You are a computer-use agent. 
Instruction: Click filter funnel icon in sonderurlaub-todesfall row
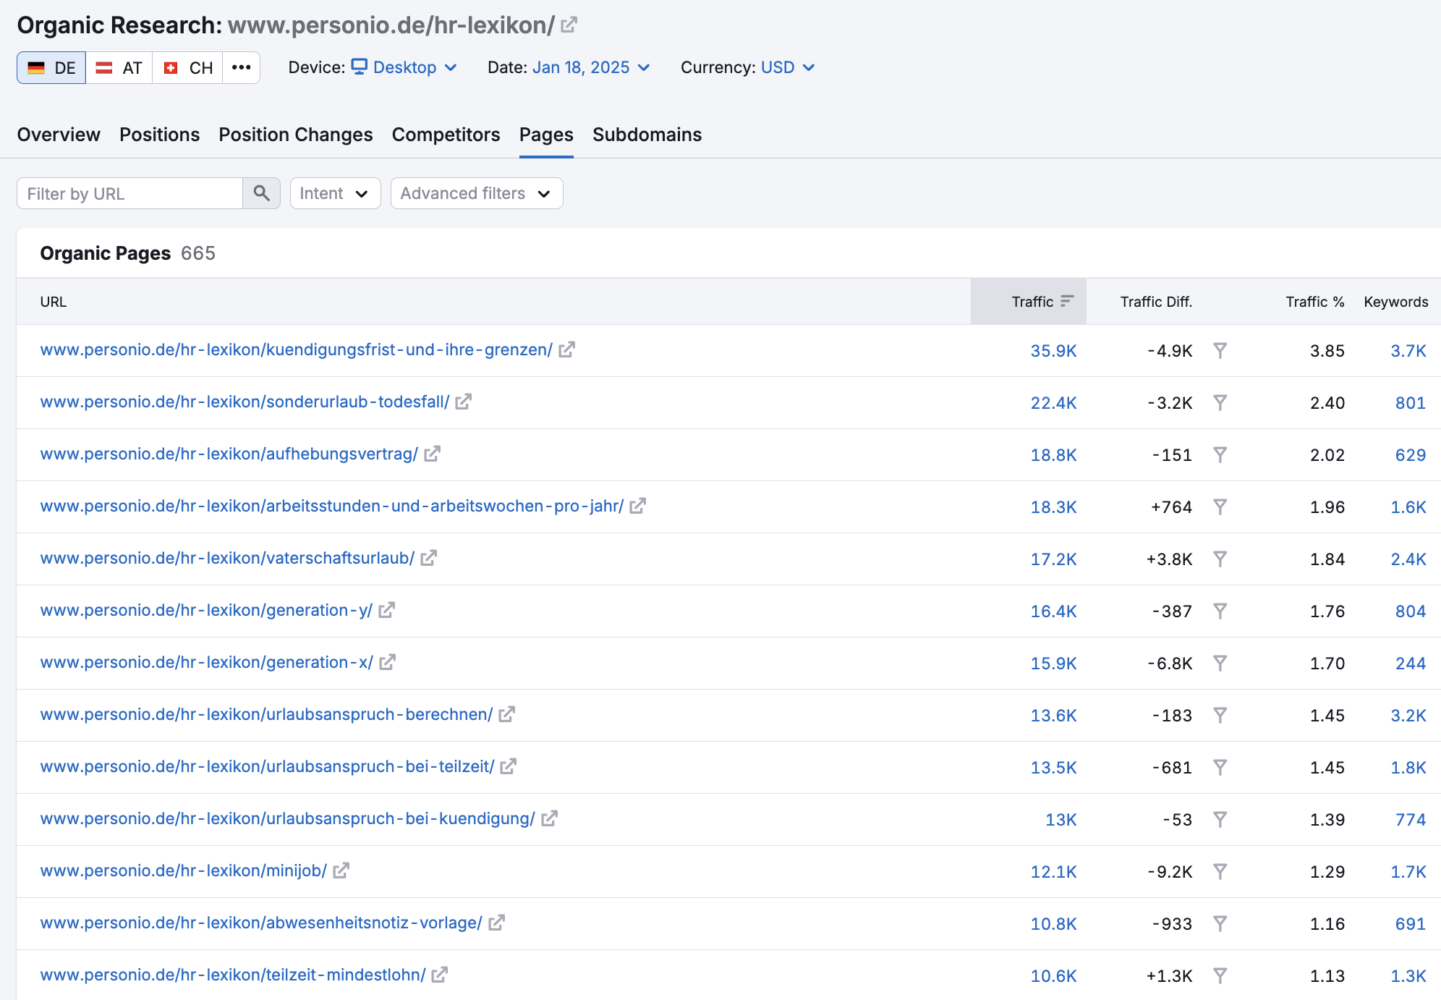[1220, 403]
